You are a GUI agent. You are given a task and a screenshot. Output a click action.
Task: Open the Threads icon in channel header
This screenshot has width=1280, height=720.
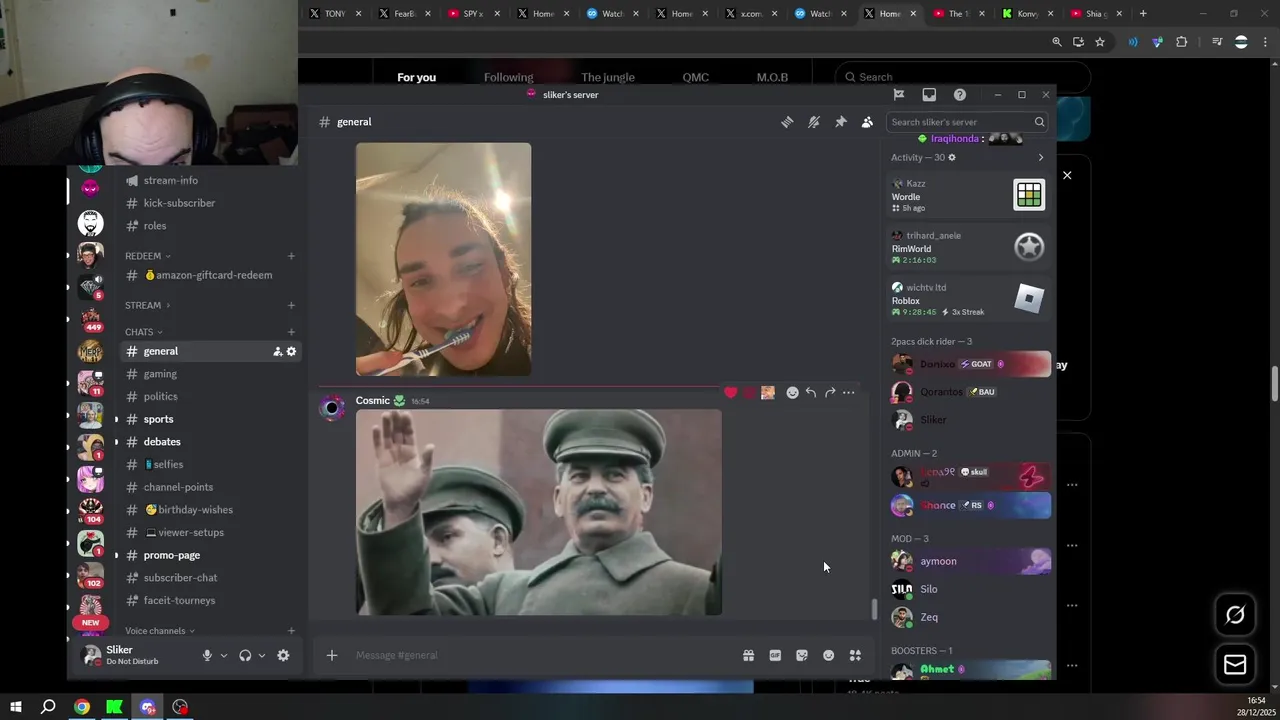[787, 122]
